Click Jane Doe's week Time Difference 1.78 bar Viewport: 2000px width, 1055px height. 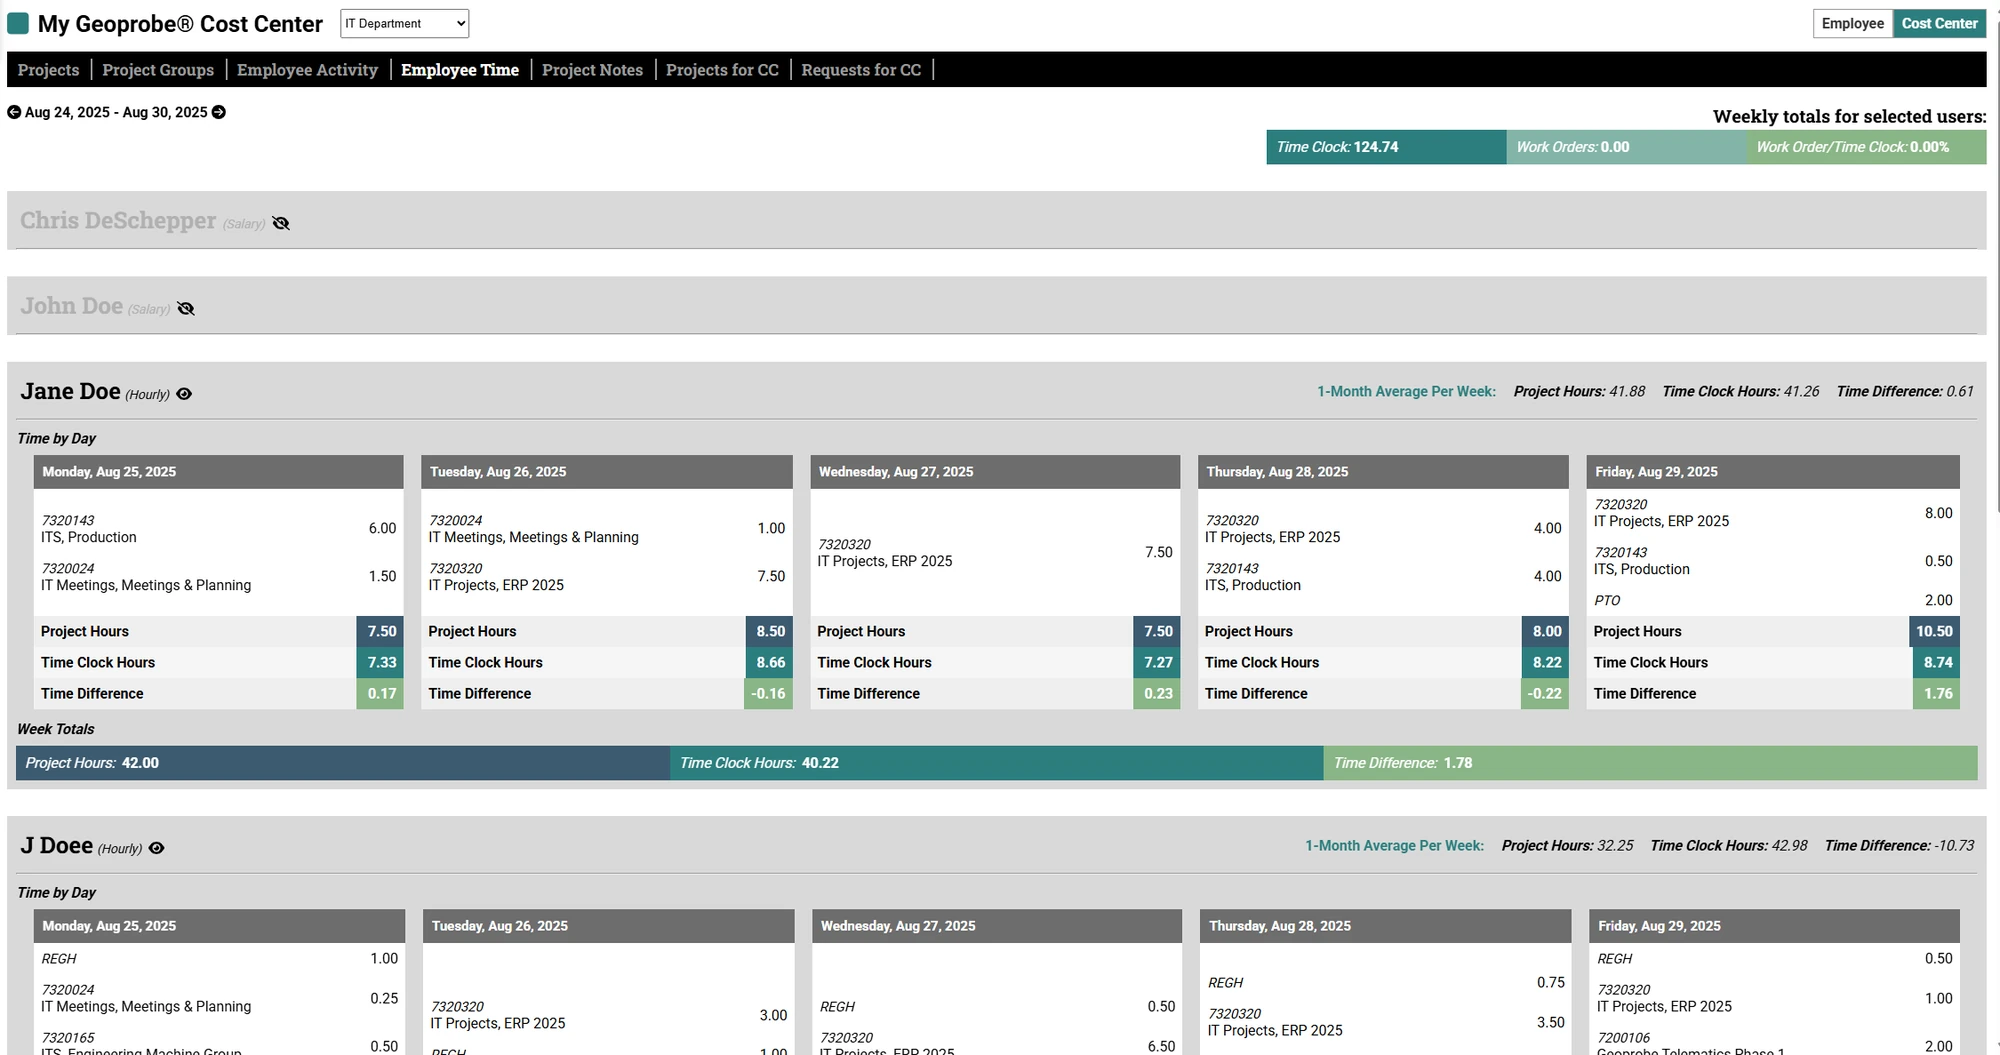click(x=1650, y=763)
